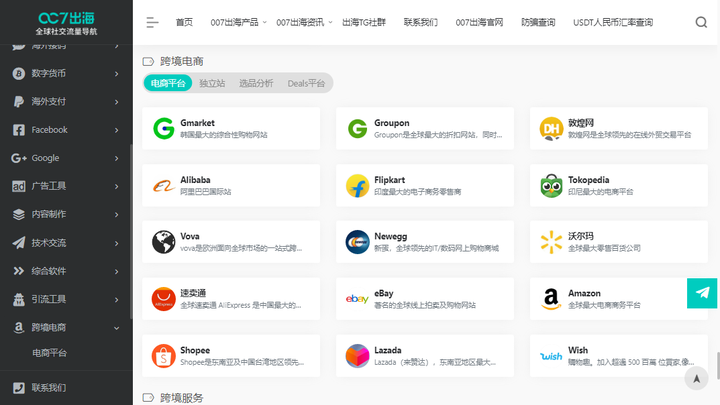Click the 007出海 logo
The width and height of the screenshot is (720, 405).
pos(67,23)
